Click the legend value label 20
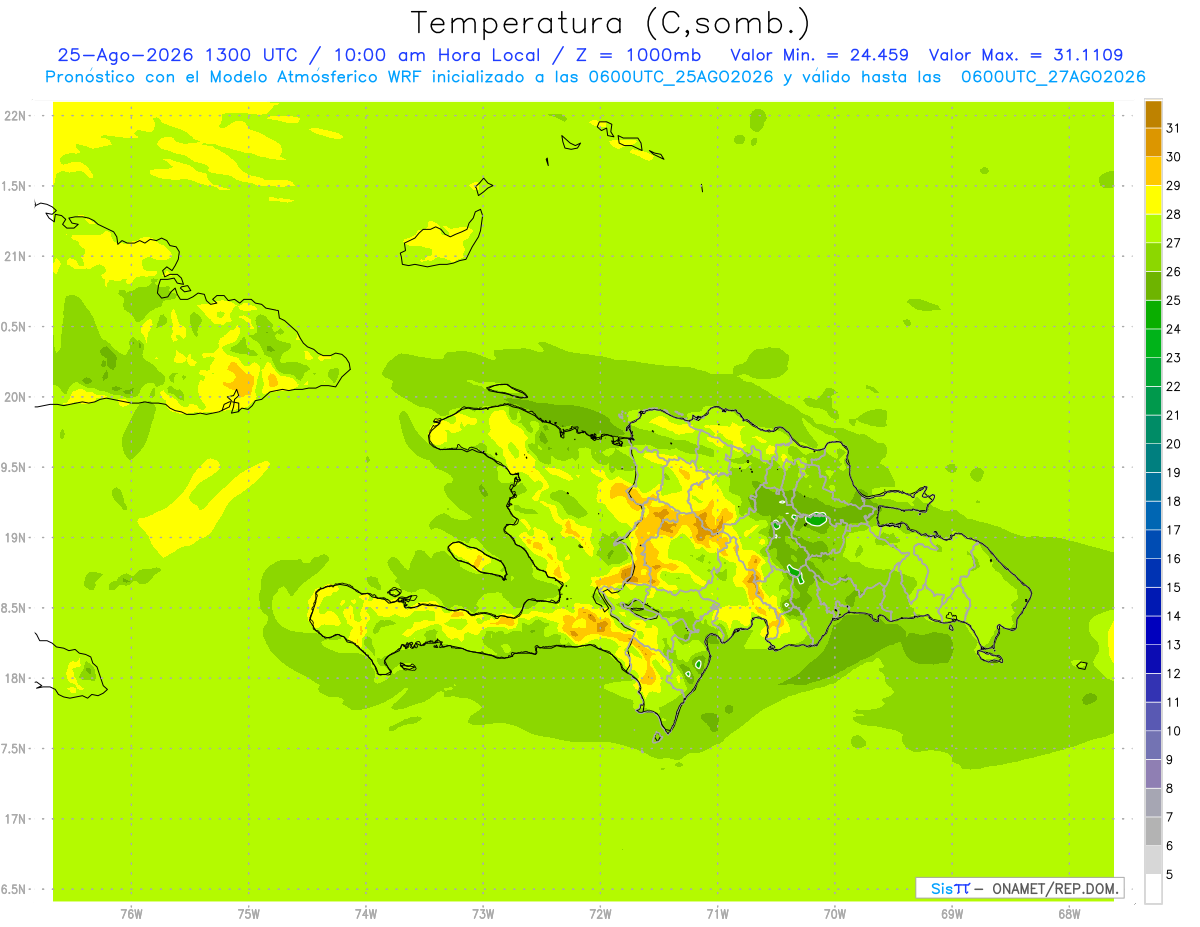The width and height of the screenshot is (1200, 927). tap(1174, 444)
